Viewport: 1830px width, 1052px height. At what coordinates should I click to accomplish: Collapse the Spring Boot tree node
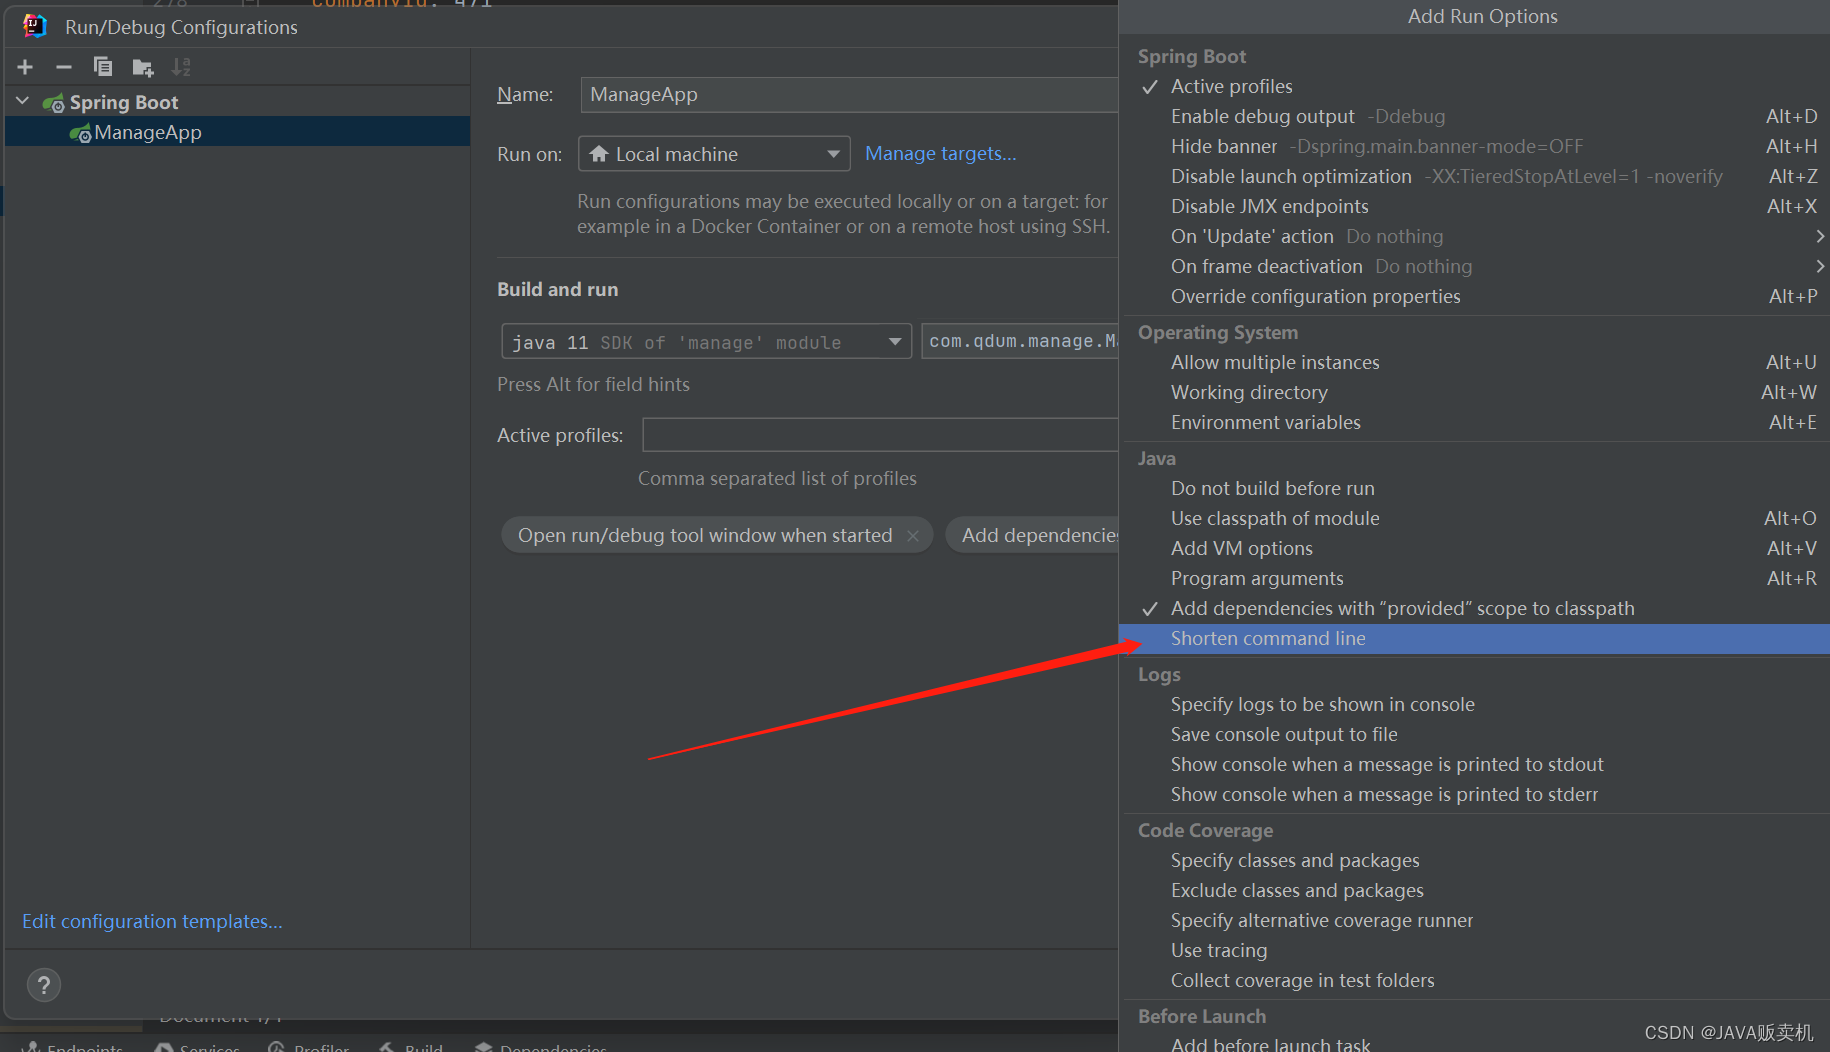22,102
